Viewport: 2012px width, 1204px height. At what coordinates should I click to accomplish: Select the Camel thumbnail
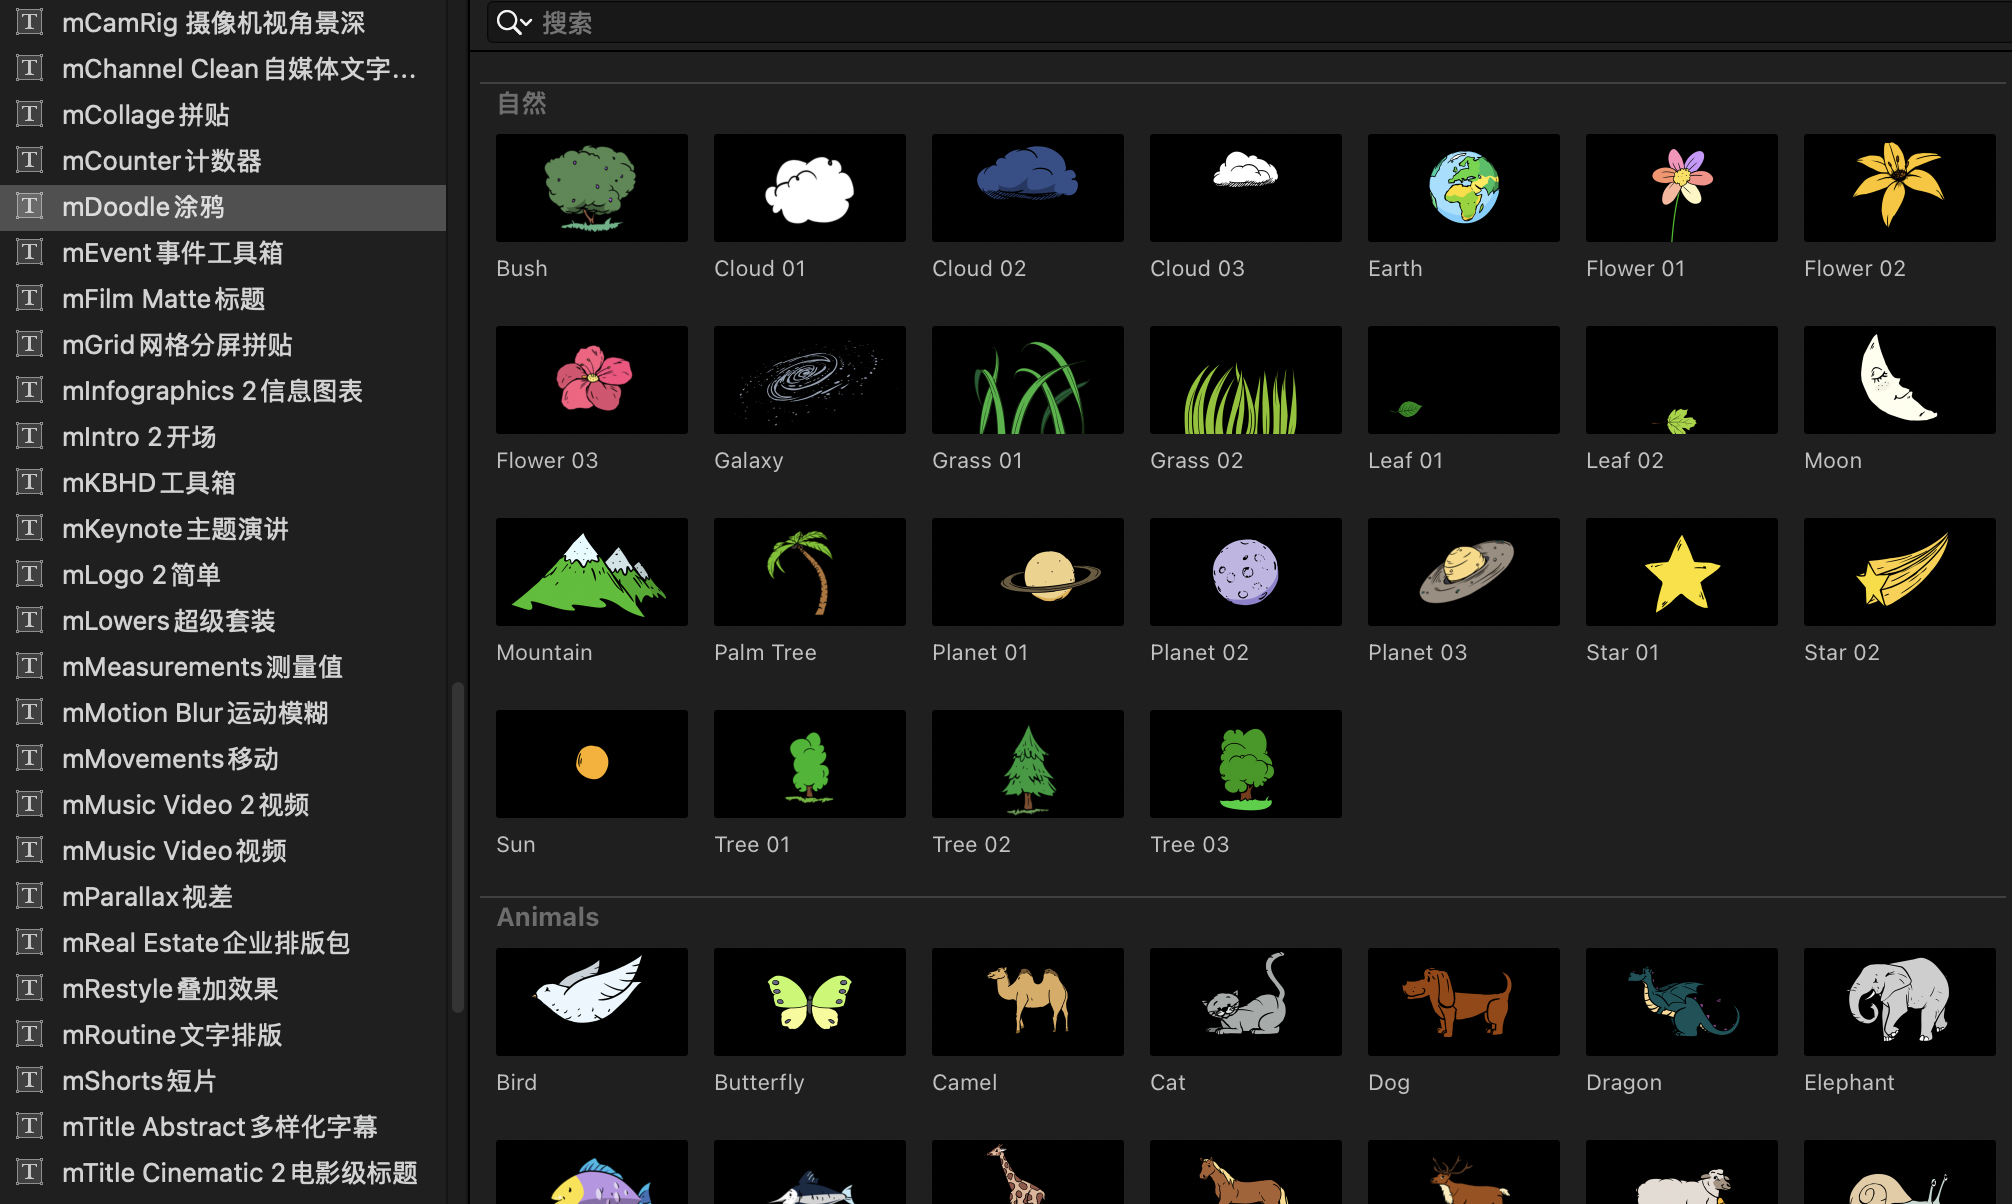(x=1028, y=1002)
